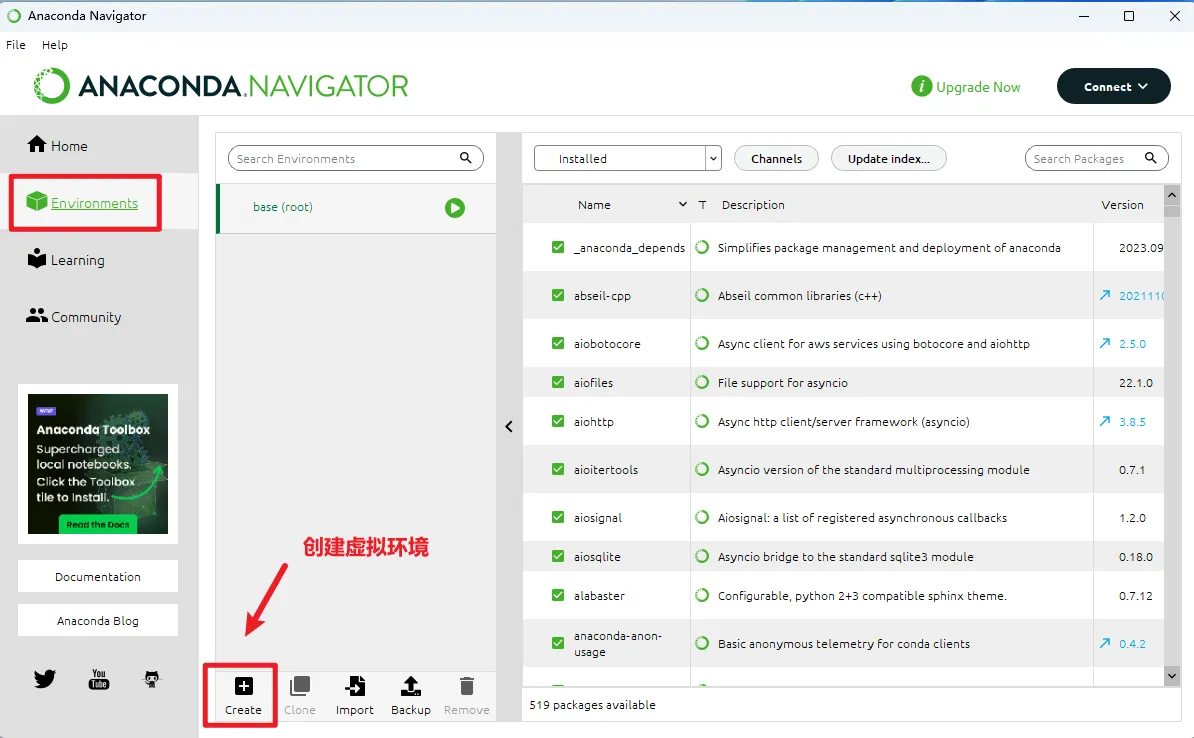Viewport: 1194px width, 738px height.
Task: Toggle the aiofiles package checkbox
Action: [x=558, y=382]
